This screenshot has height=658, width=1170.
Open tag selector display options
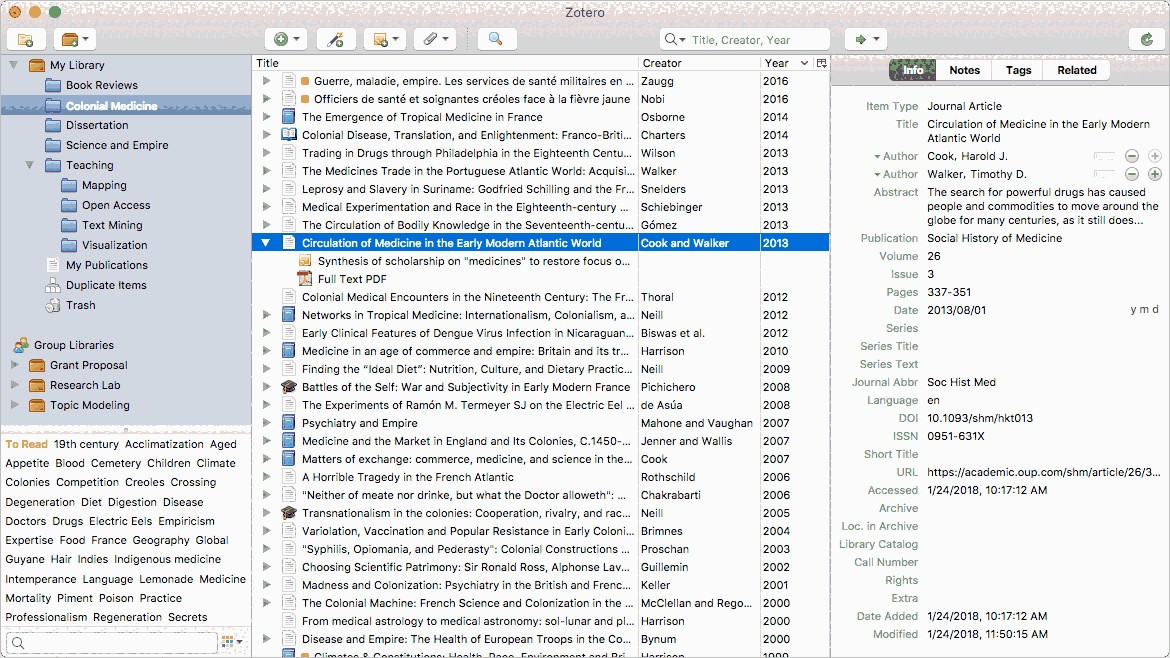(229, 640)
